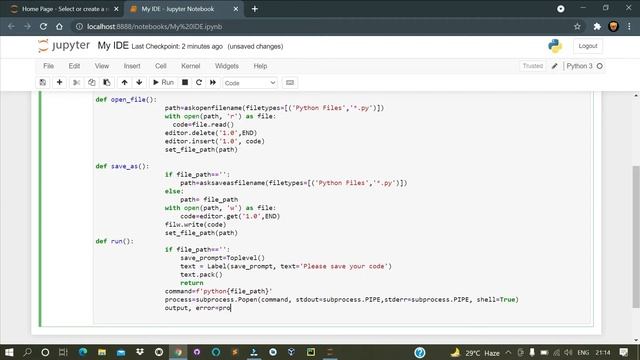Open the Widgets menu
Screen dimensions: 640x360
(227, 66)
